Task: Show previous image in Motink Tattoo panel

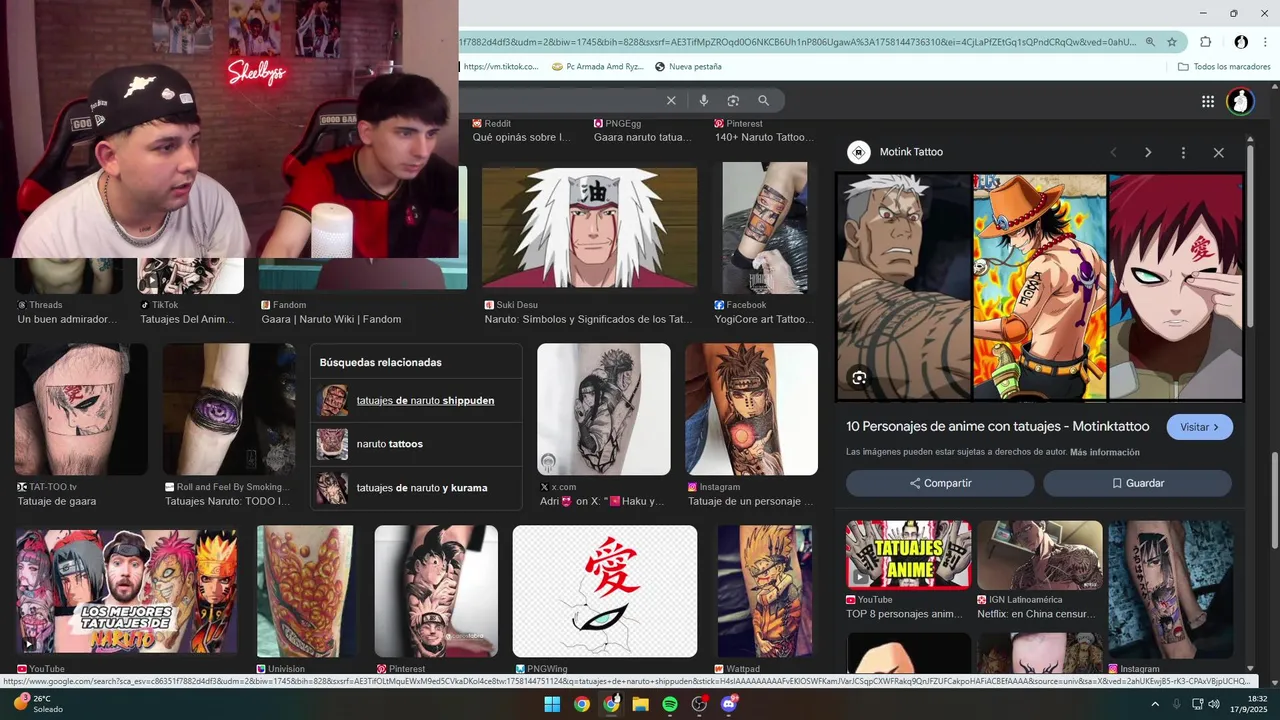Action: [1113, 152]
